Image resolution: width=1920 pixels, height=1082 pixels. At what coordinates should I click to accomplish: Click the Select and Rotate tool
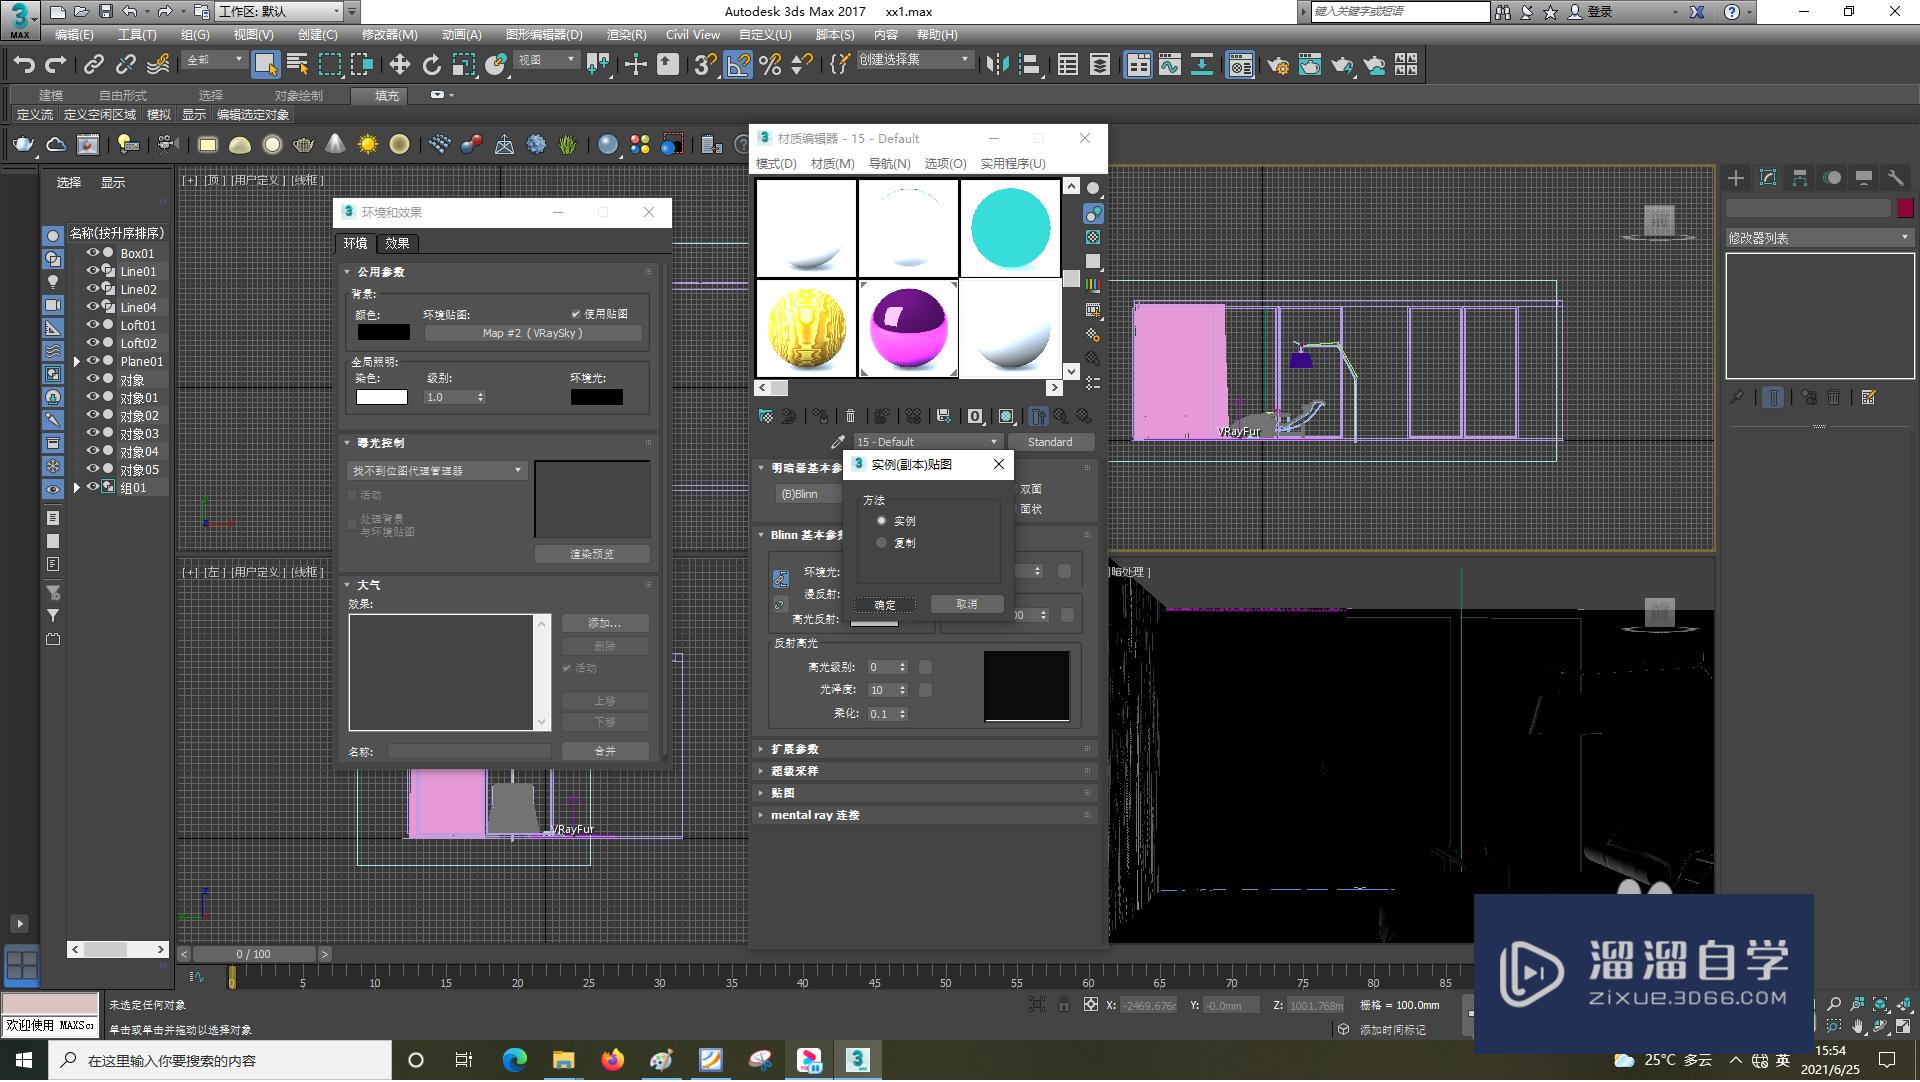pyautogui.click(x=431, y=65)
